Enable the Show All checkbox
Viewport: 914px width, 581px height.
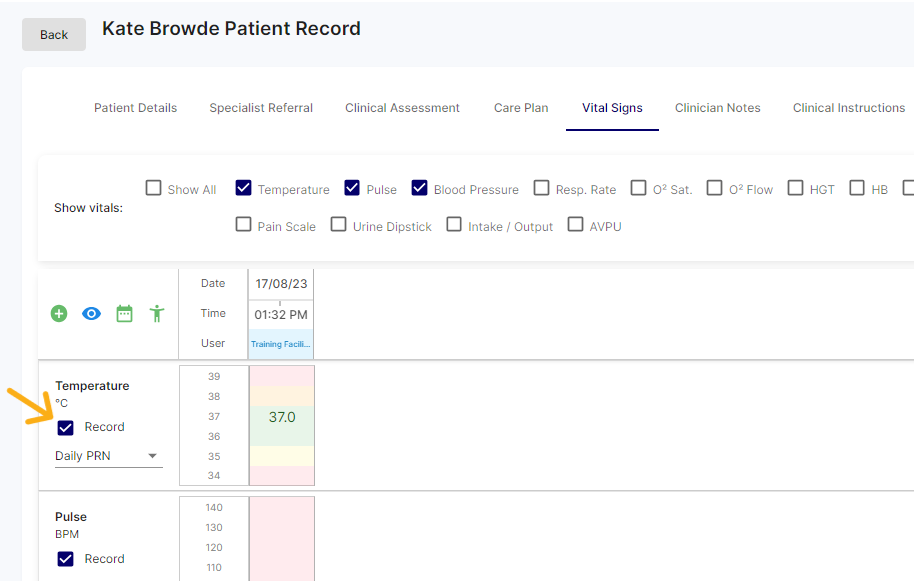point(153,188)
